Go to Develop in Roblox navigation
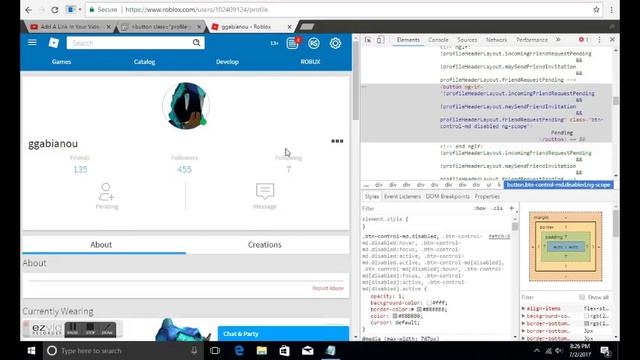640x360 pixels. pyautogui.click(x=227, y=62)
